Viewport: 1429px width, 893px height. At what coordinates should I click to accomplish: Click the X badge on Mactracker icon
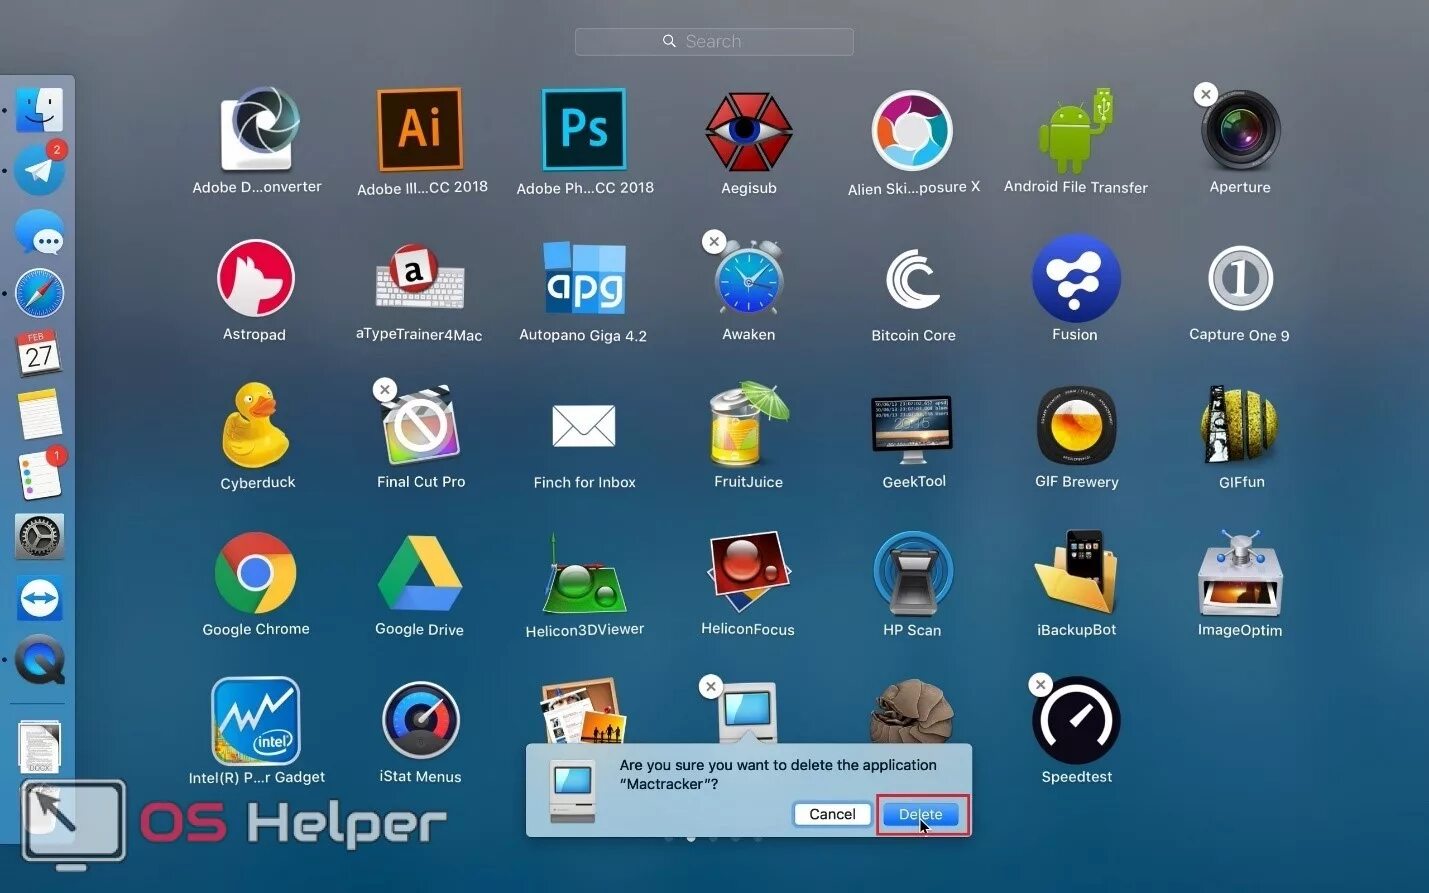[710, 686]
